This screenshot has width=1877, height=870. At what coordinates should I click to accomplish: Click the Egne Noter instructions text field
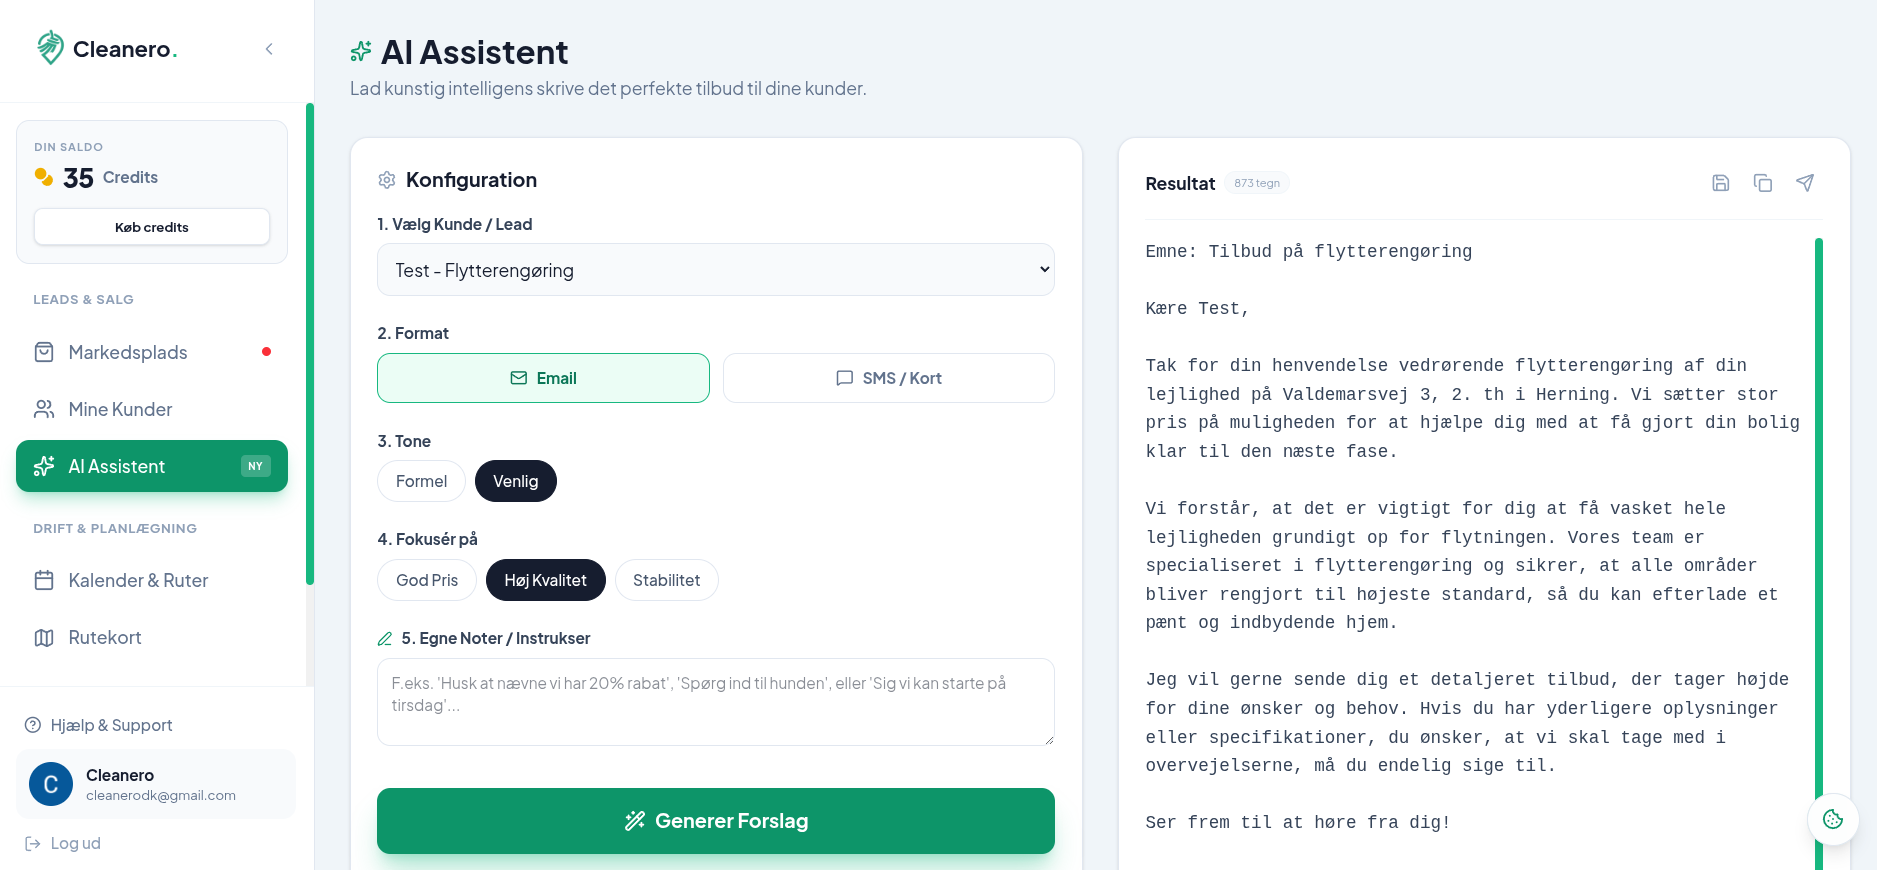[715, 702]
